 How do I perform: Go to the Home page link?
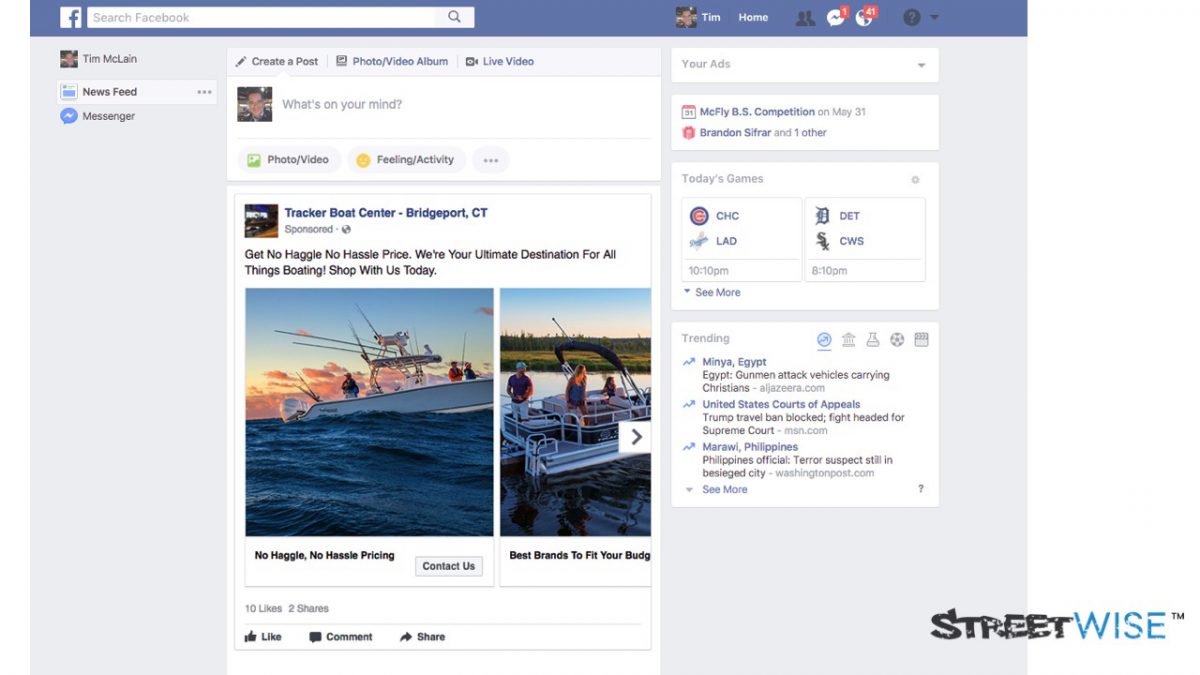click(753, 17)
